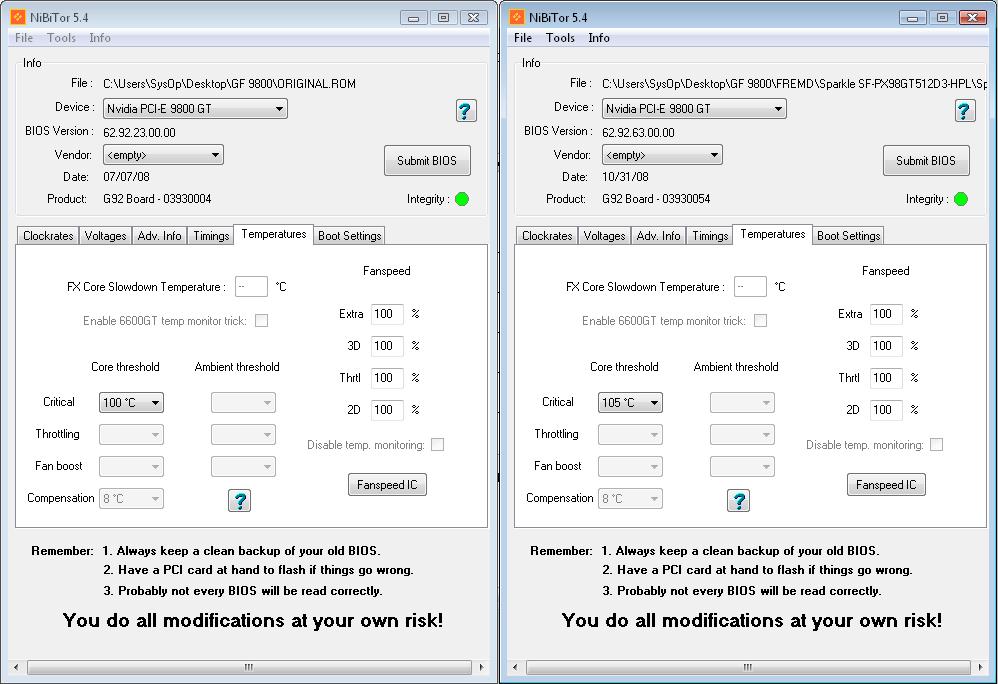Switch to Clockrates tab in right window
Screen dimensions: 998x684
[547, 236]
